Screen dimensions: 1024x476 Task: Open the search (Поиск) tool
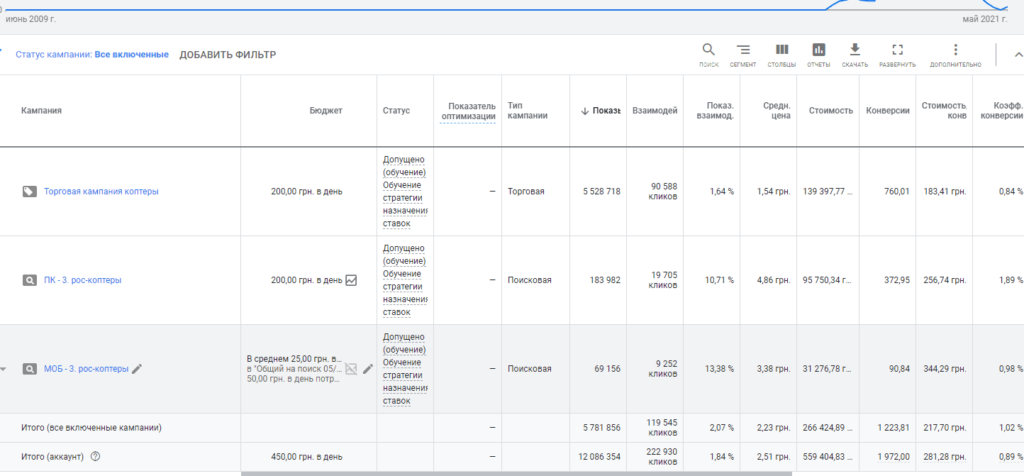point(709,50)
